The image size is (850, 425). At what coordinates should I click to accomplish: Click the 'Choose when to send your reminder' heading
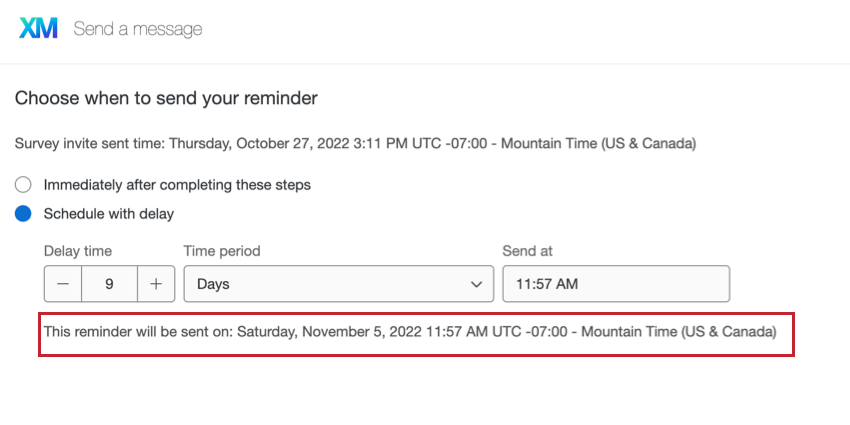click(166, 98)
